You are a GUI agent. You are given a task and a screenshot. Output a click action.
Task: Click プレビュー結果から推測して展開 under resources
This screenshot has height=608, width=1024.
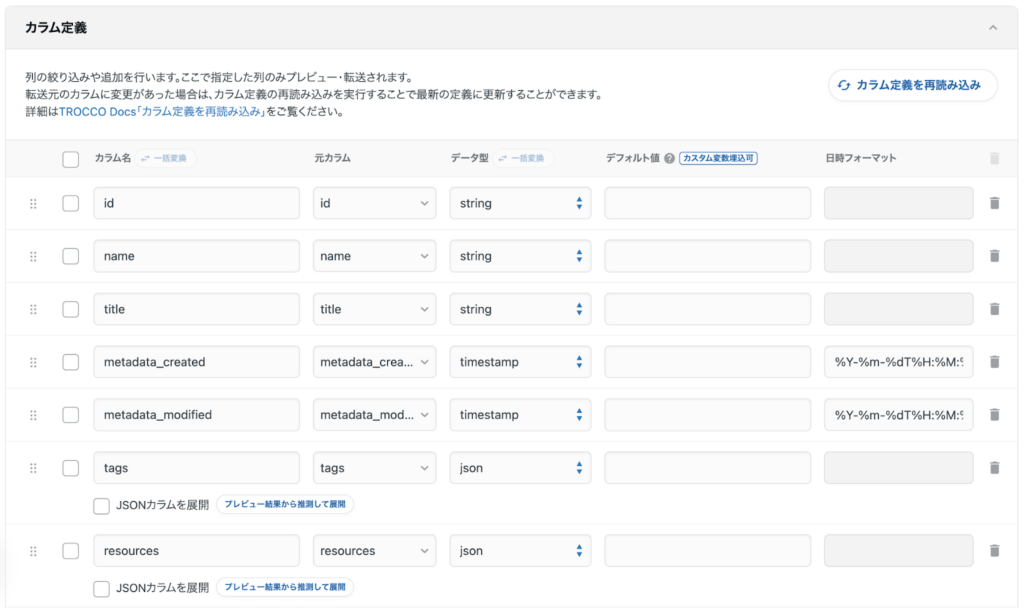285,588
